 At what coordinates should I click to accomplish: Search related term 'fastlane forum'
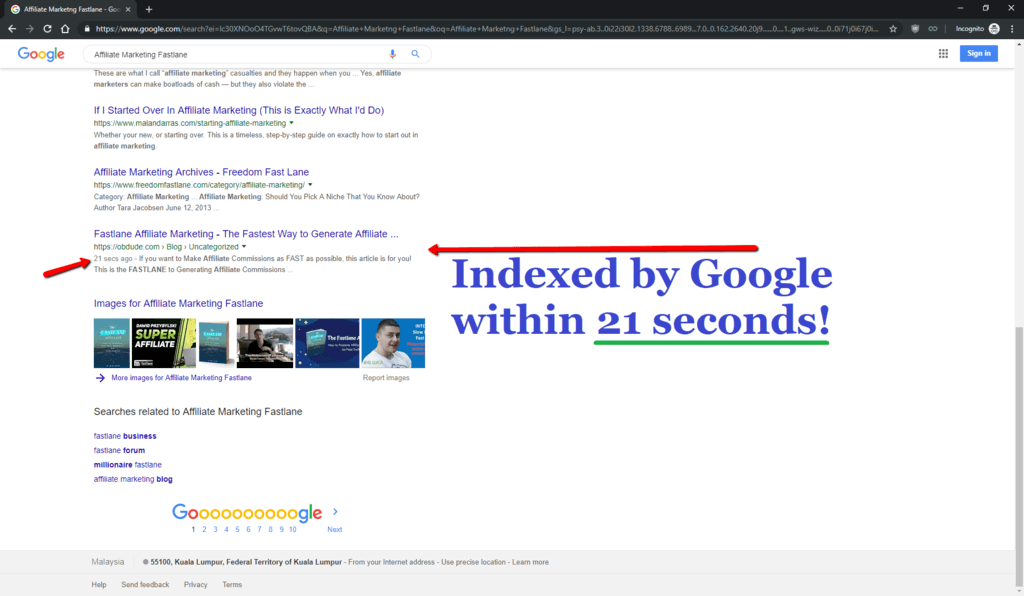119,450
